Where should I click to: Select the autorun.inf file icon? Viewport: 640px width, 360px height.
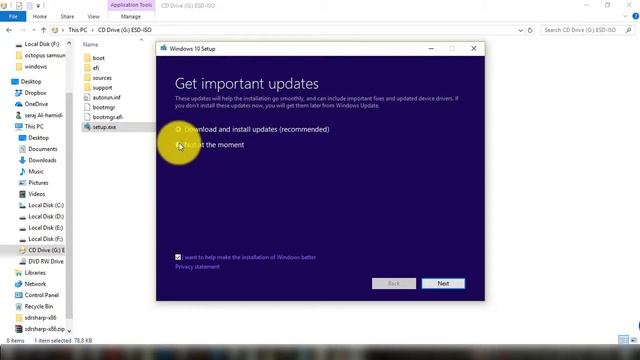(87, 98)
